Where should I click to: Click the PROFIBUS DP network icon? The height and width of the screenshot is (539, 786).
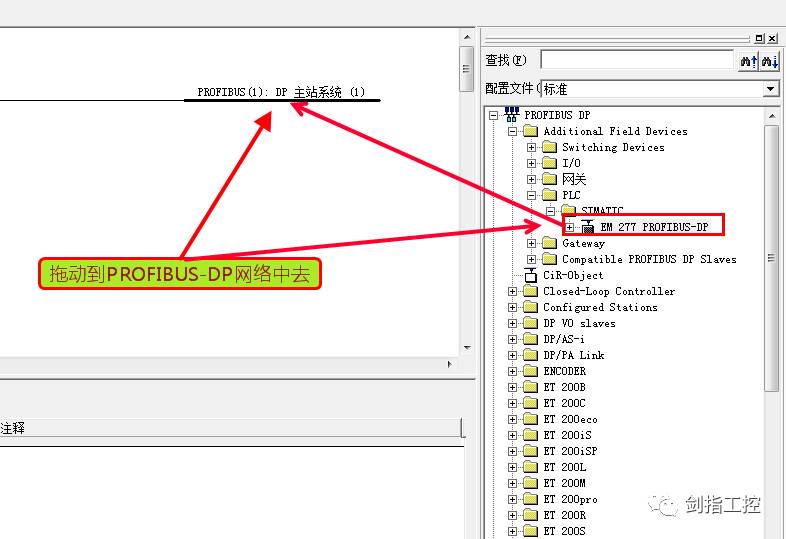point(511,115)
